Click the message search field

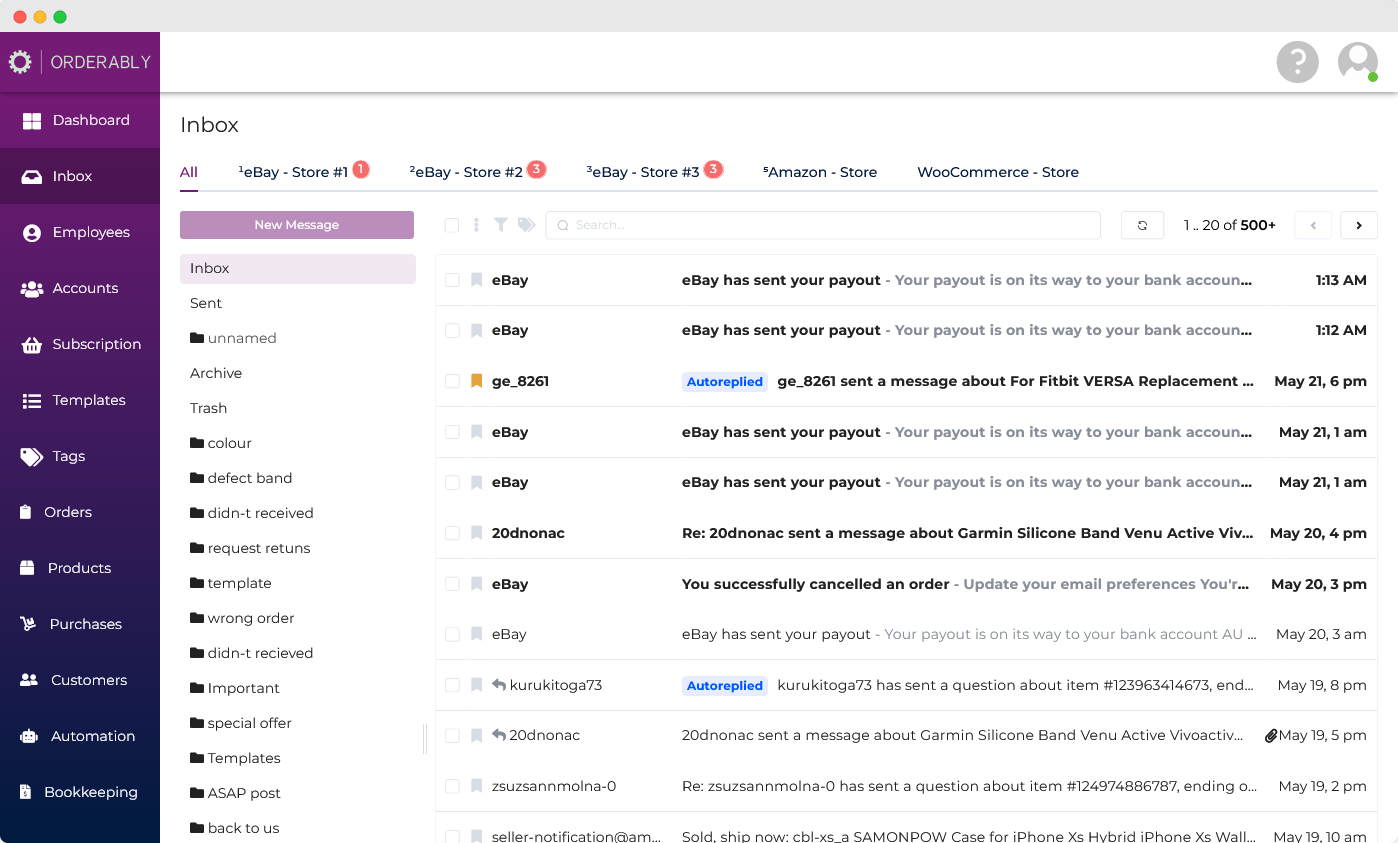pyautogui.click(x=823, y=225)
